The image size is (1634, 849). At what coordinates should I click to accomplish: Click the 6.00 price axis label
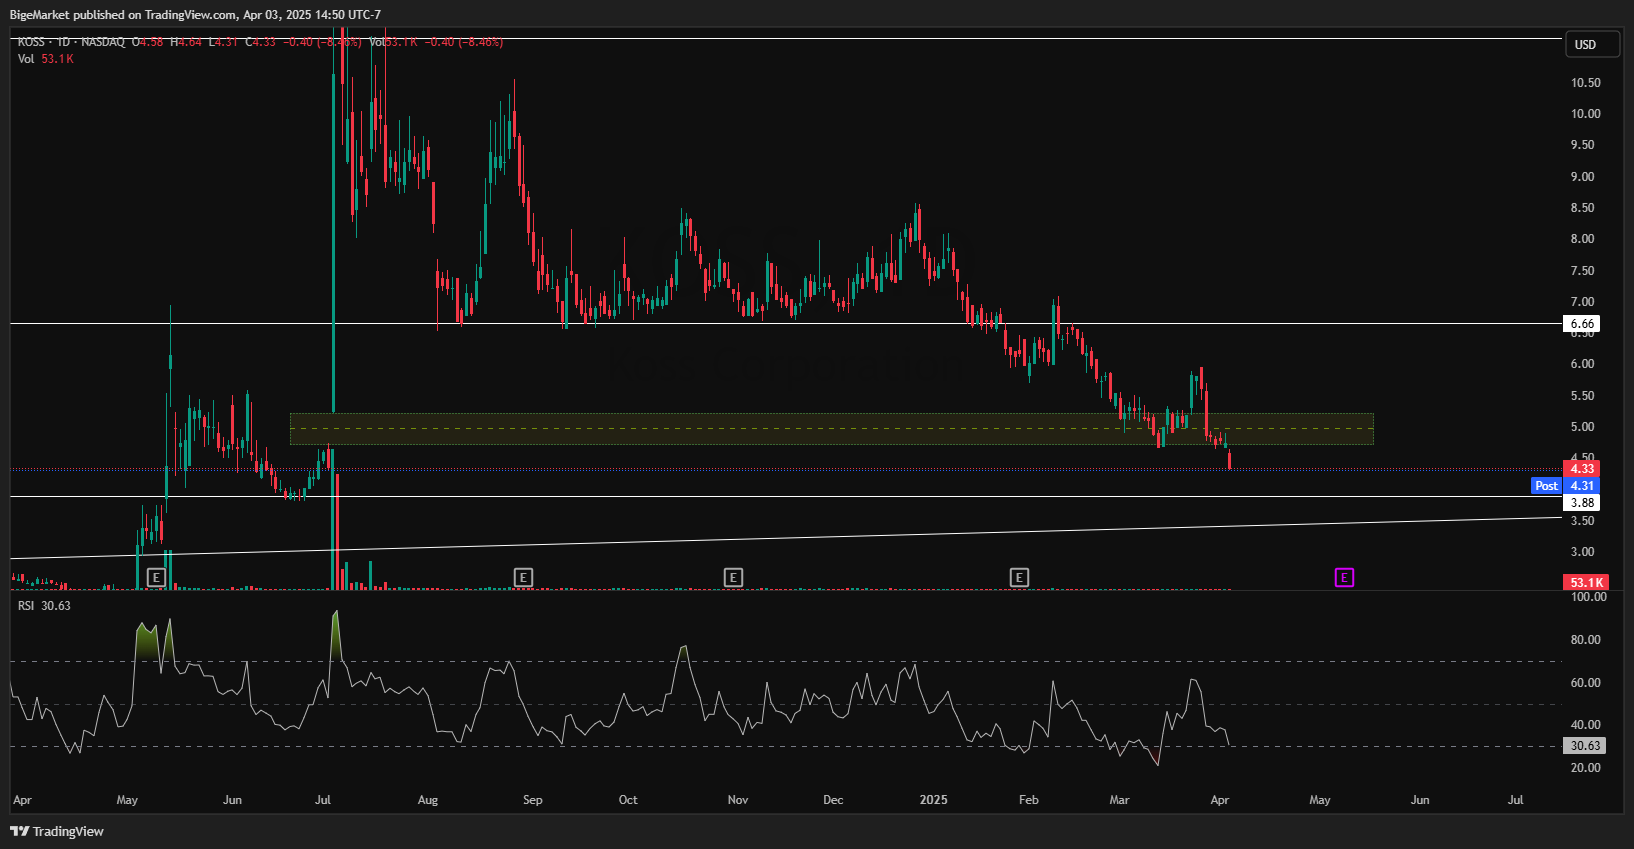[1582, 364]
